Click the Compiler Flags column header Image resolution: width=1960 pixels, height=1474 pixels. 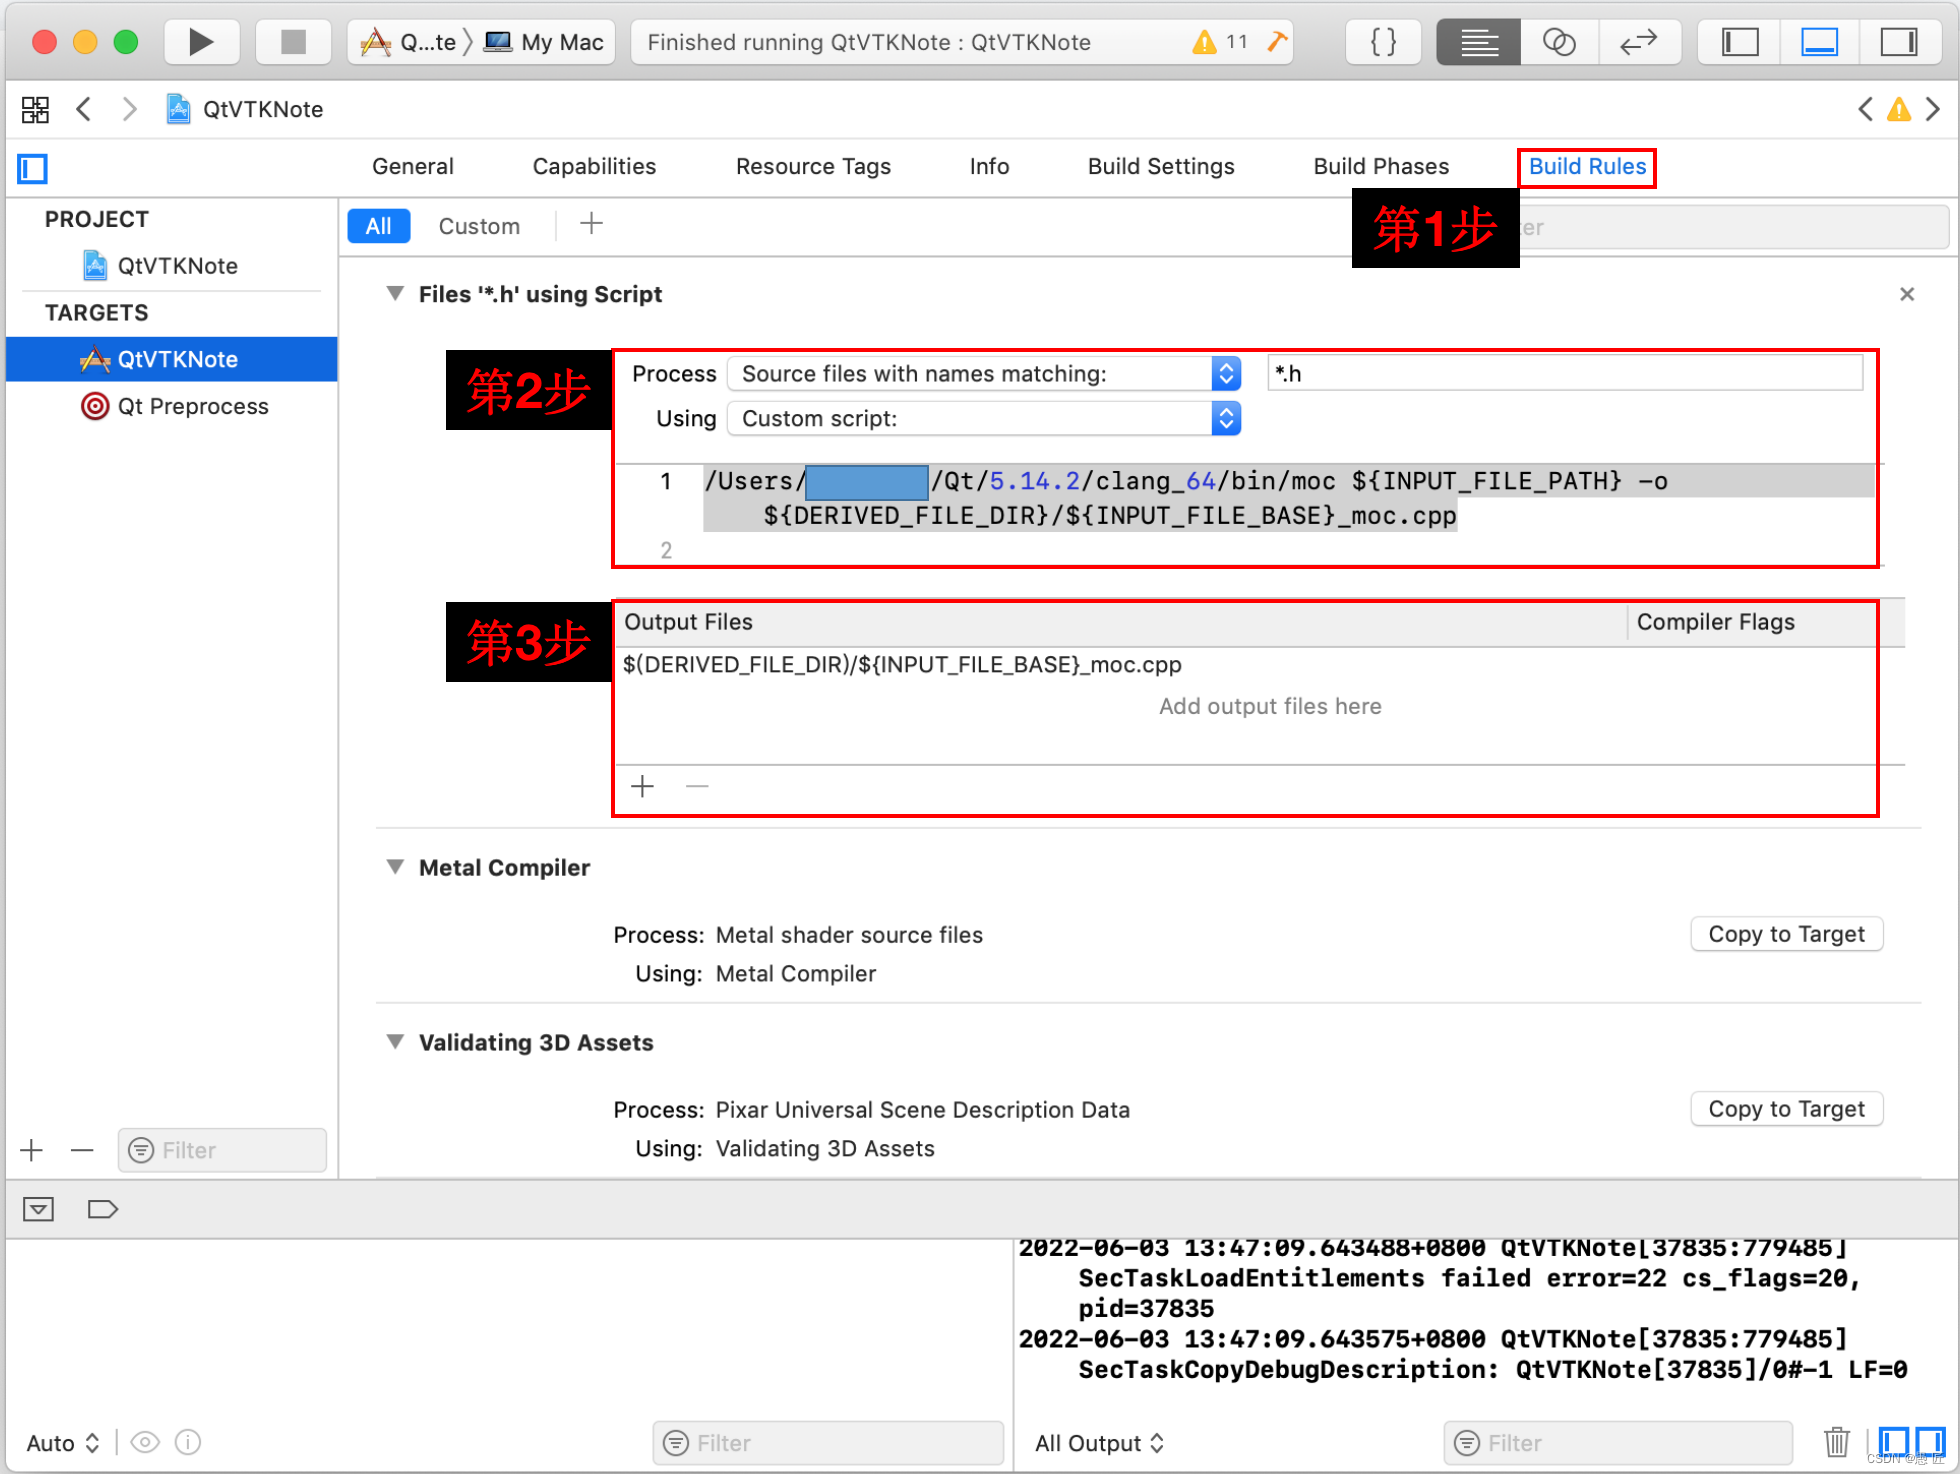tap(1715, 622)
